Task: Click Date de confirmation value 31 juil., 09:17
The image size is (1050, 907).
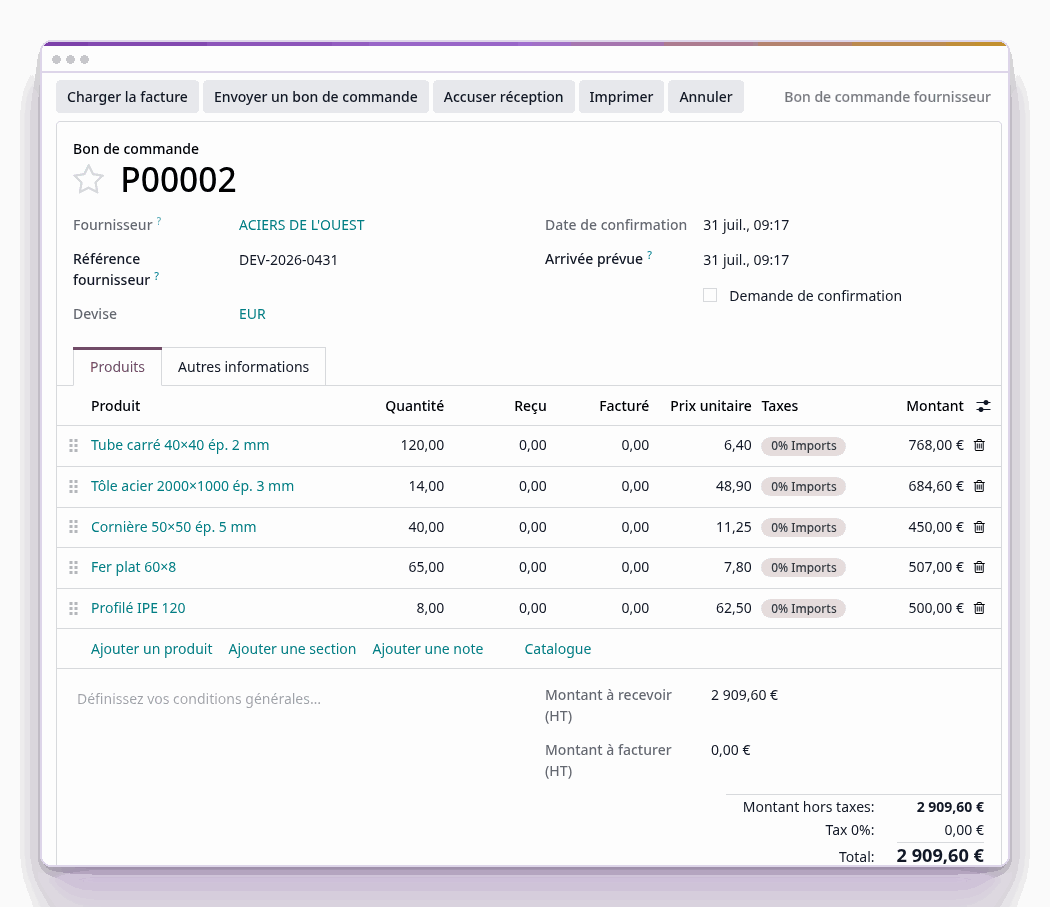Action: click(x=746, y=225)
